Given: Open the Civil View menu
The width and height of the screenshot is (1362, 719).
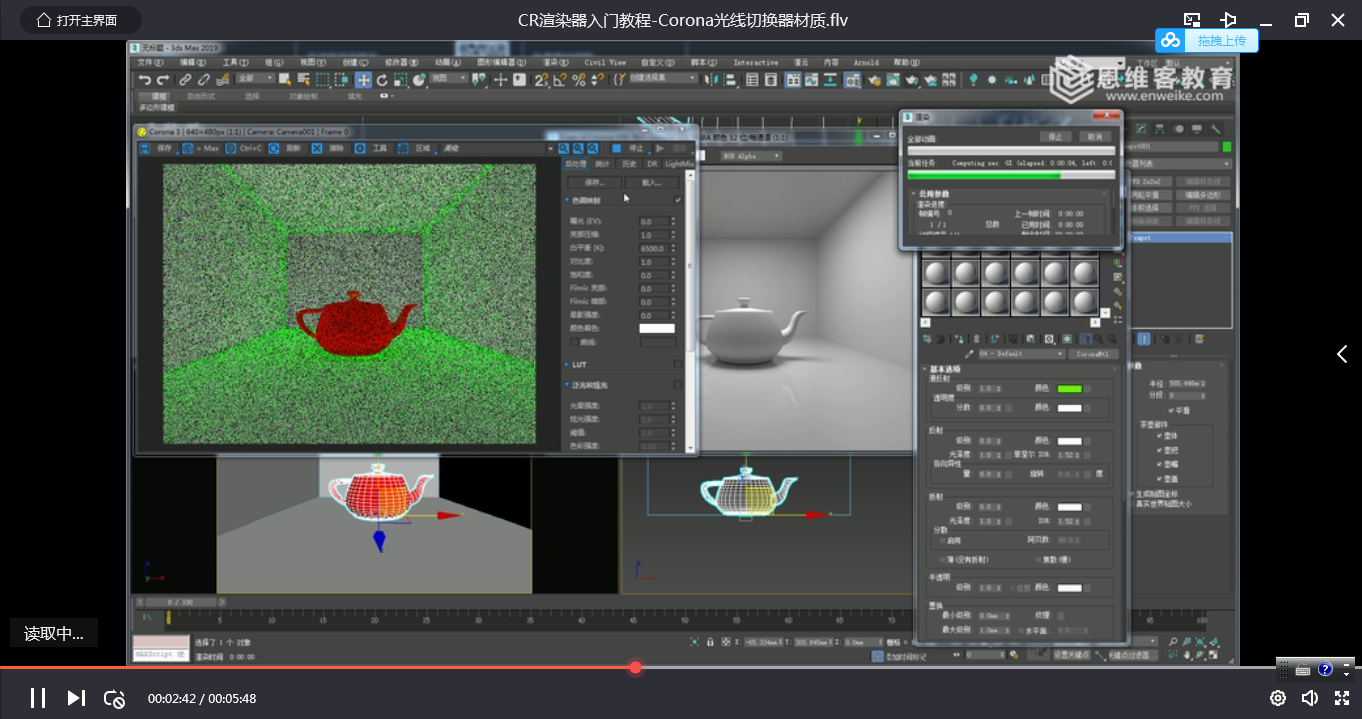Looking at the screenshot, I should pyautogui.click(x=606, y=62).
